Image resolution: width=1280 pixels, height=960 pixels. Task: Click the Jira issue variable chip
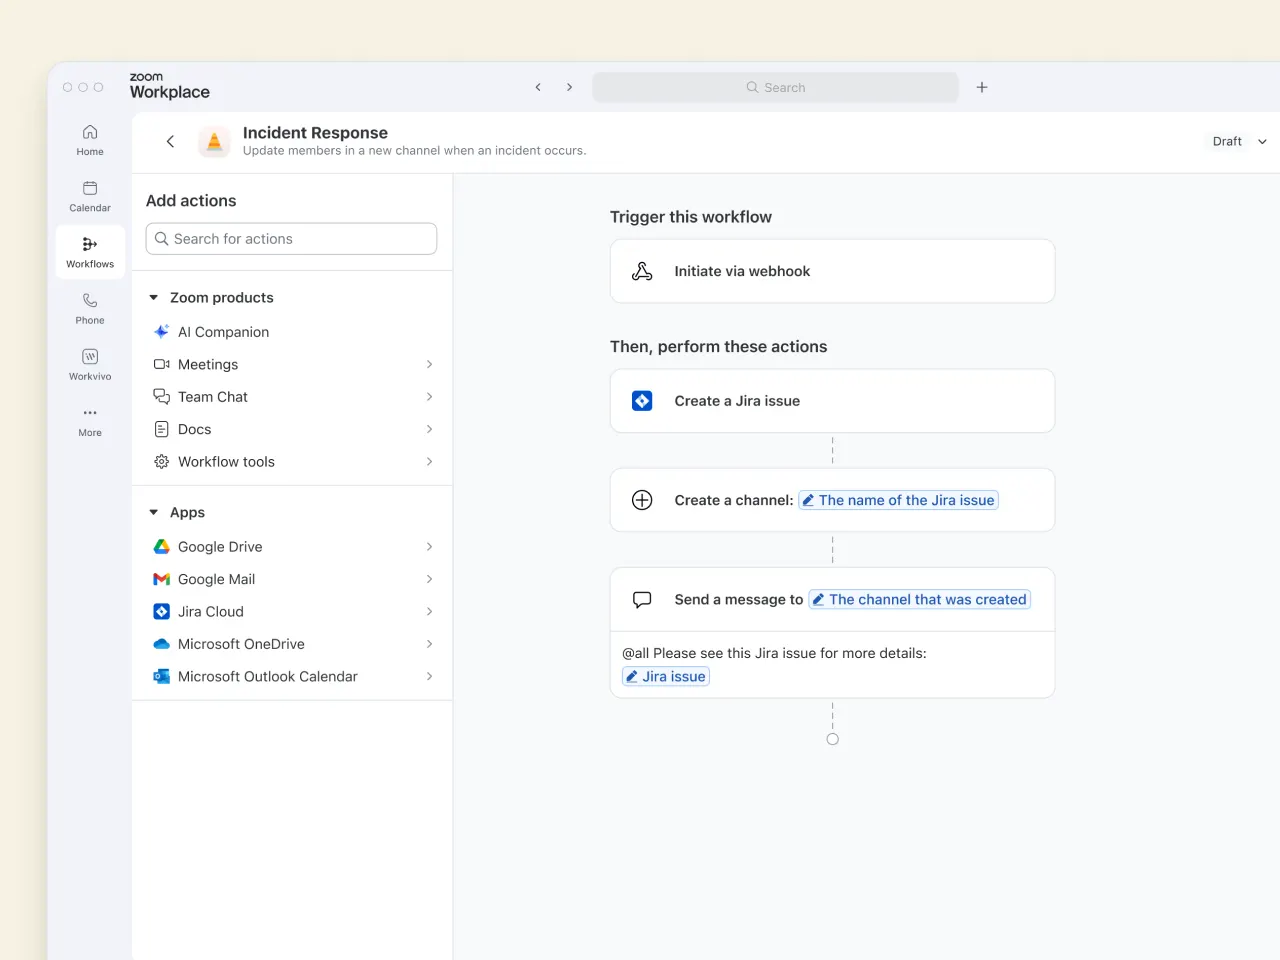[x=666, y=676]
